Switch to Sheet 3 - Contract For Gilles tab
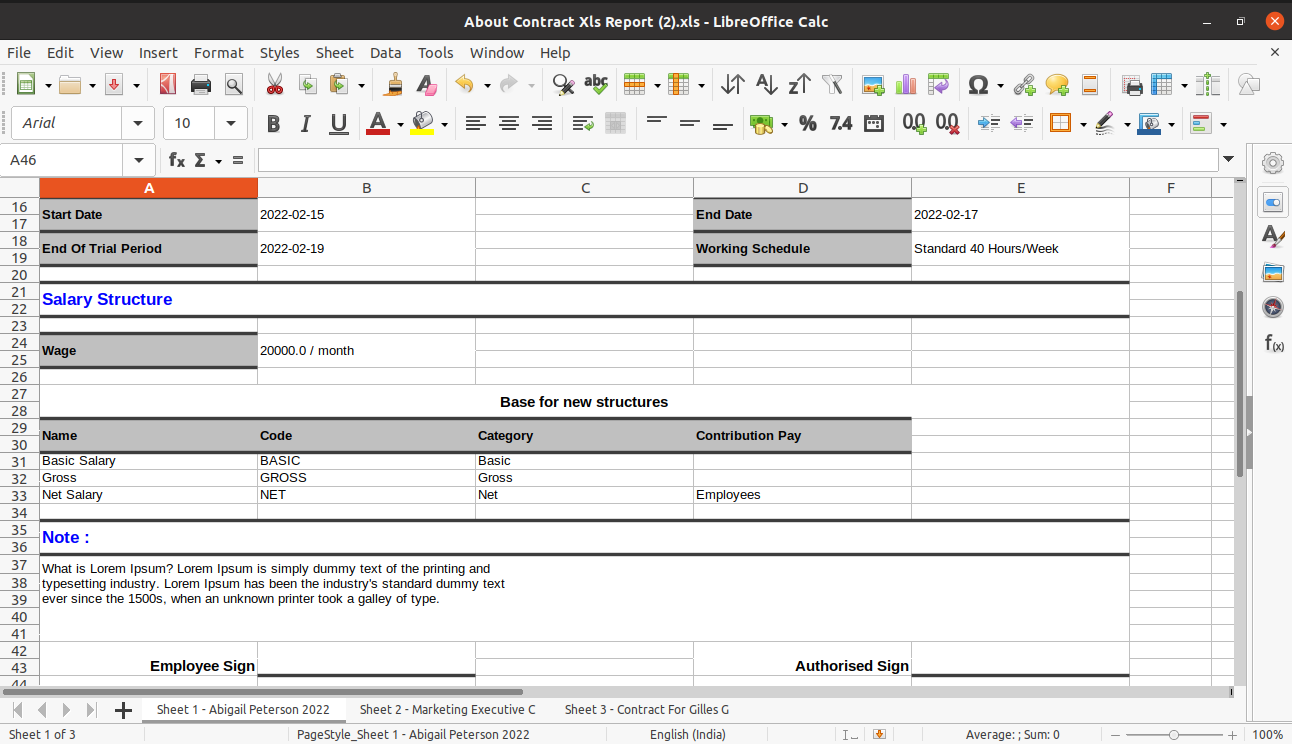 pos(646,709)
